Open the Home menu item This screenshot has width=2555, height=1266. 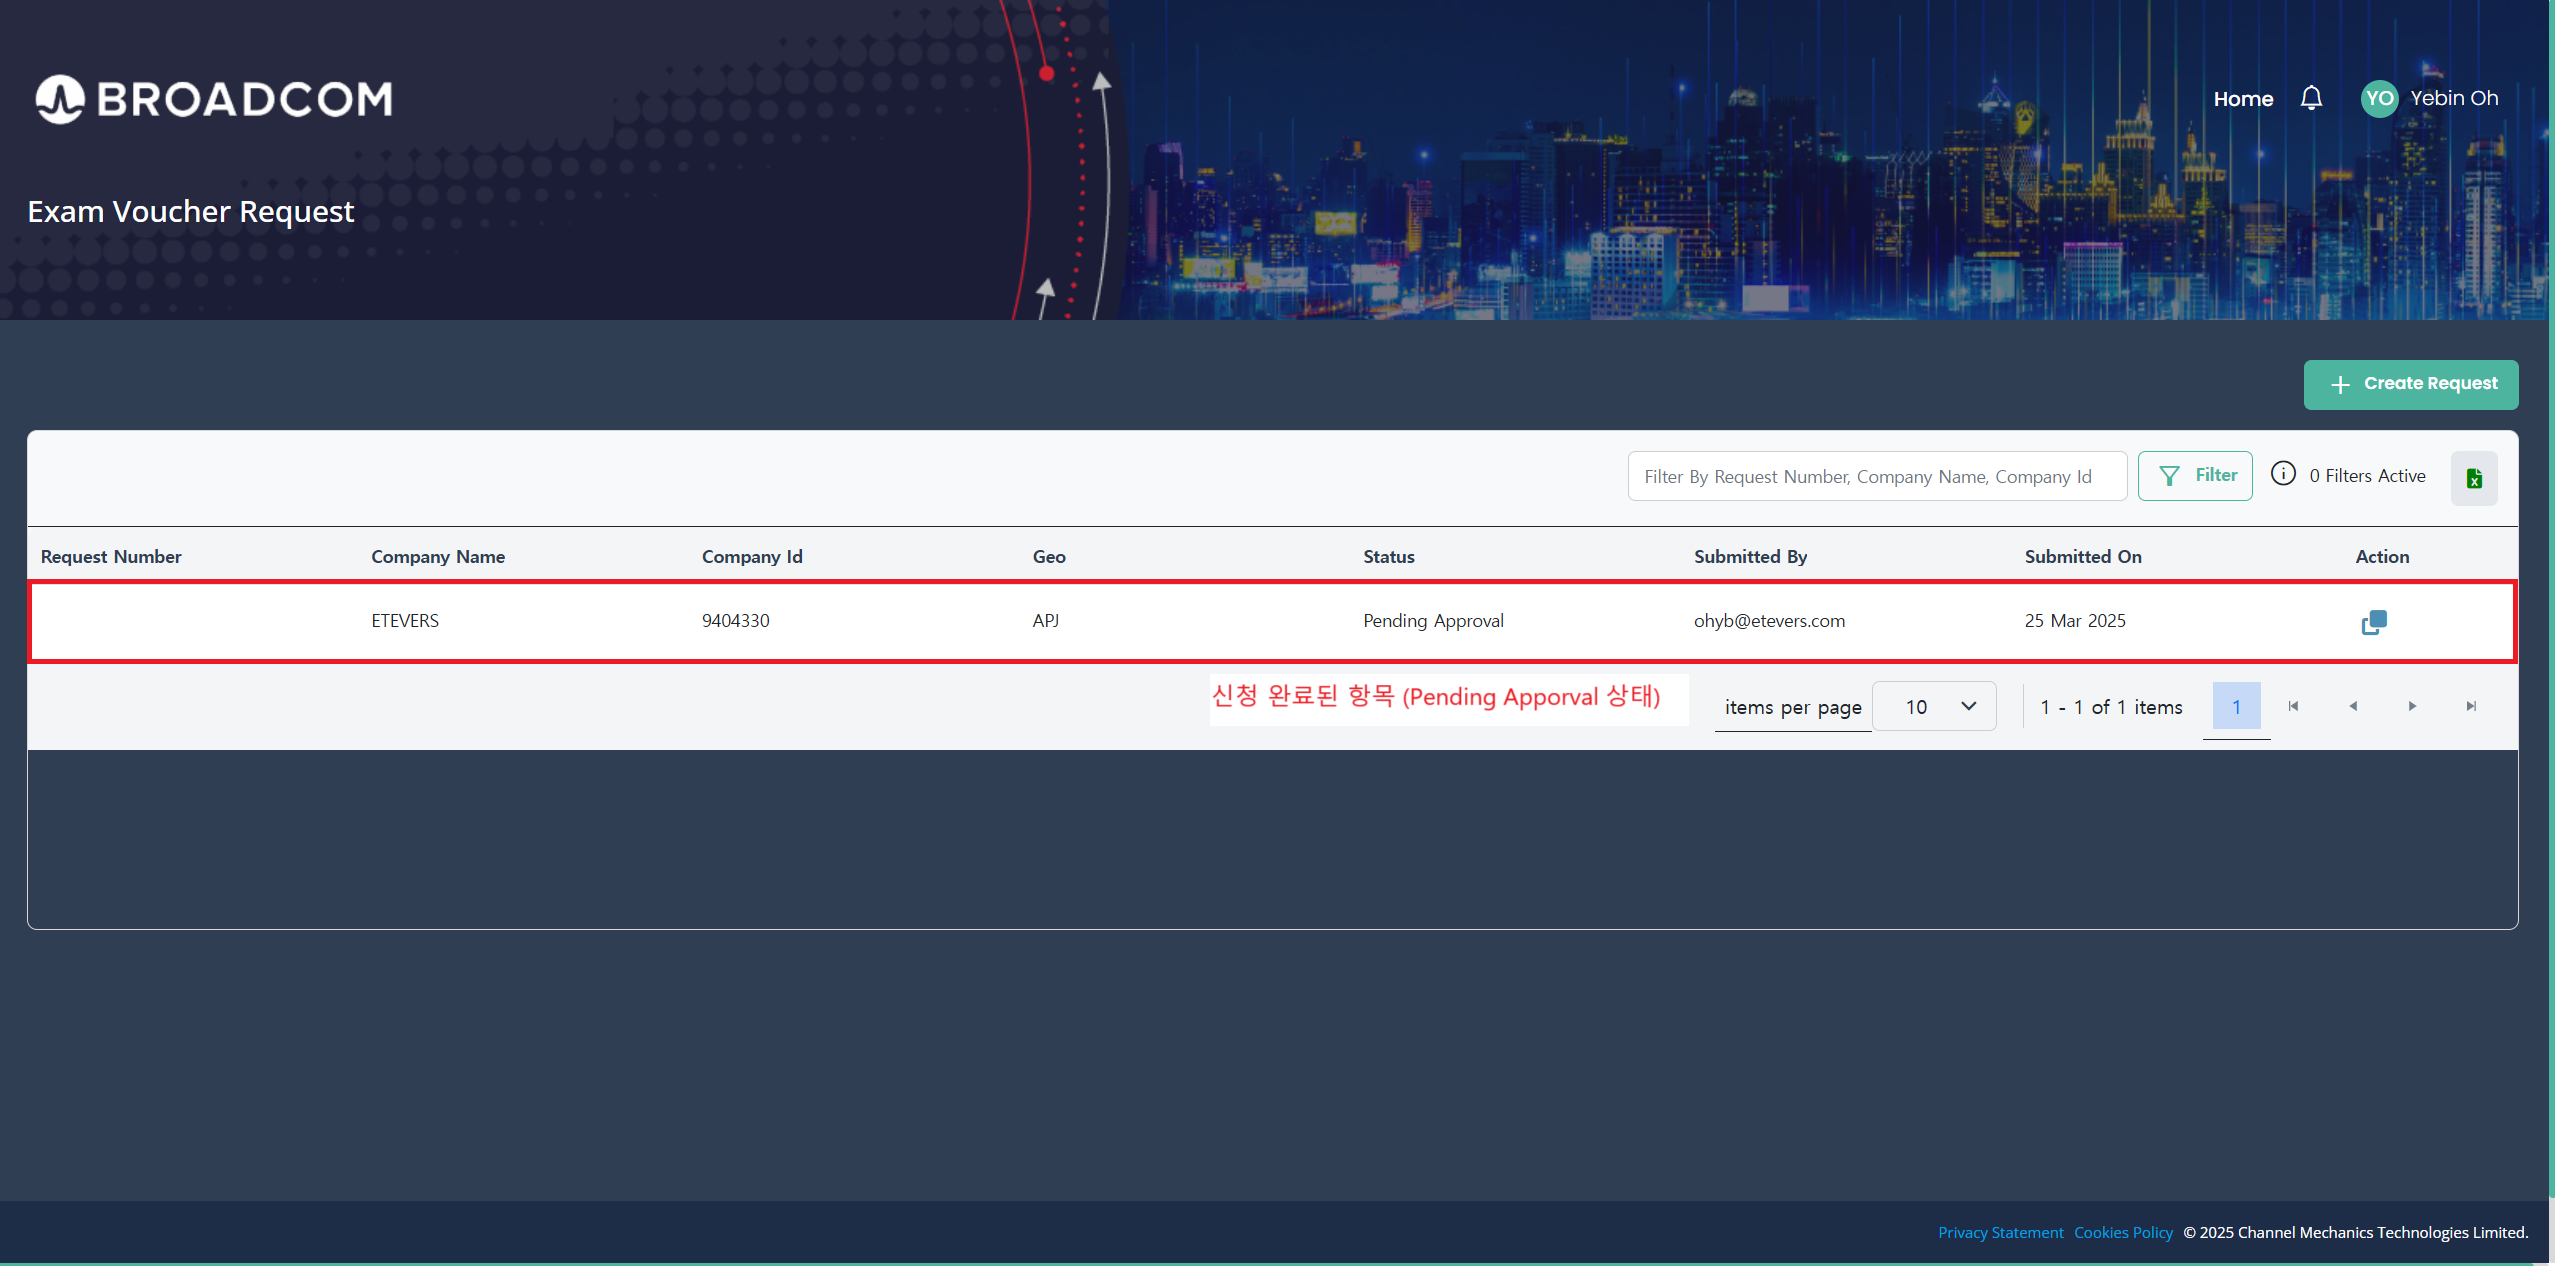(2243, 99)
